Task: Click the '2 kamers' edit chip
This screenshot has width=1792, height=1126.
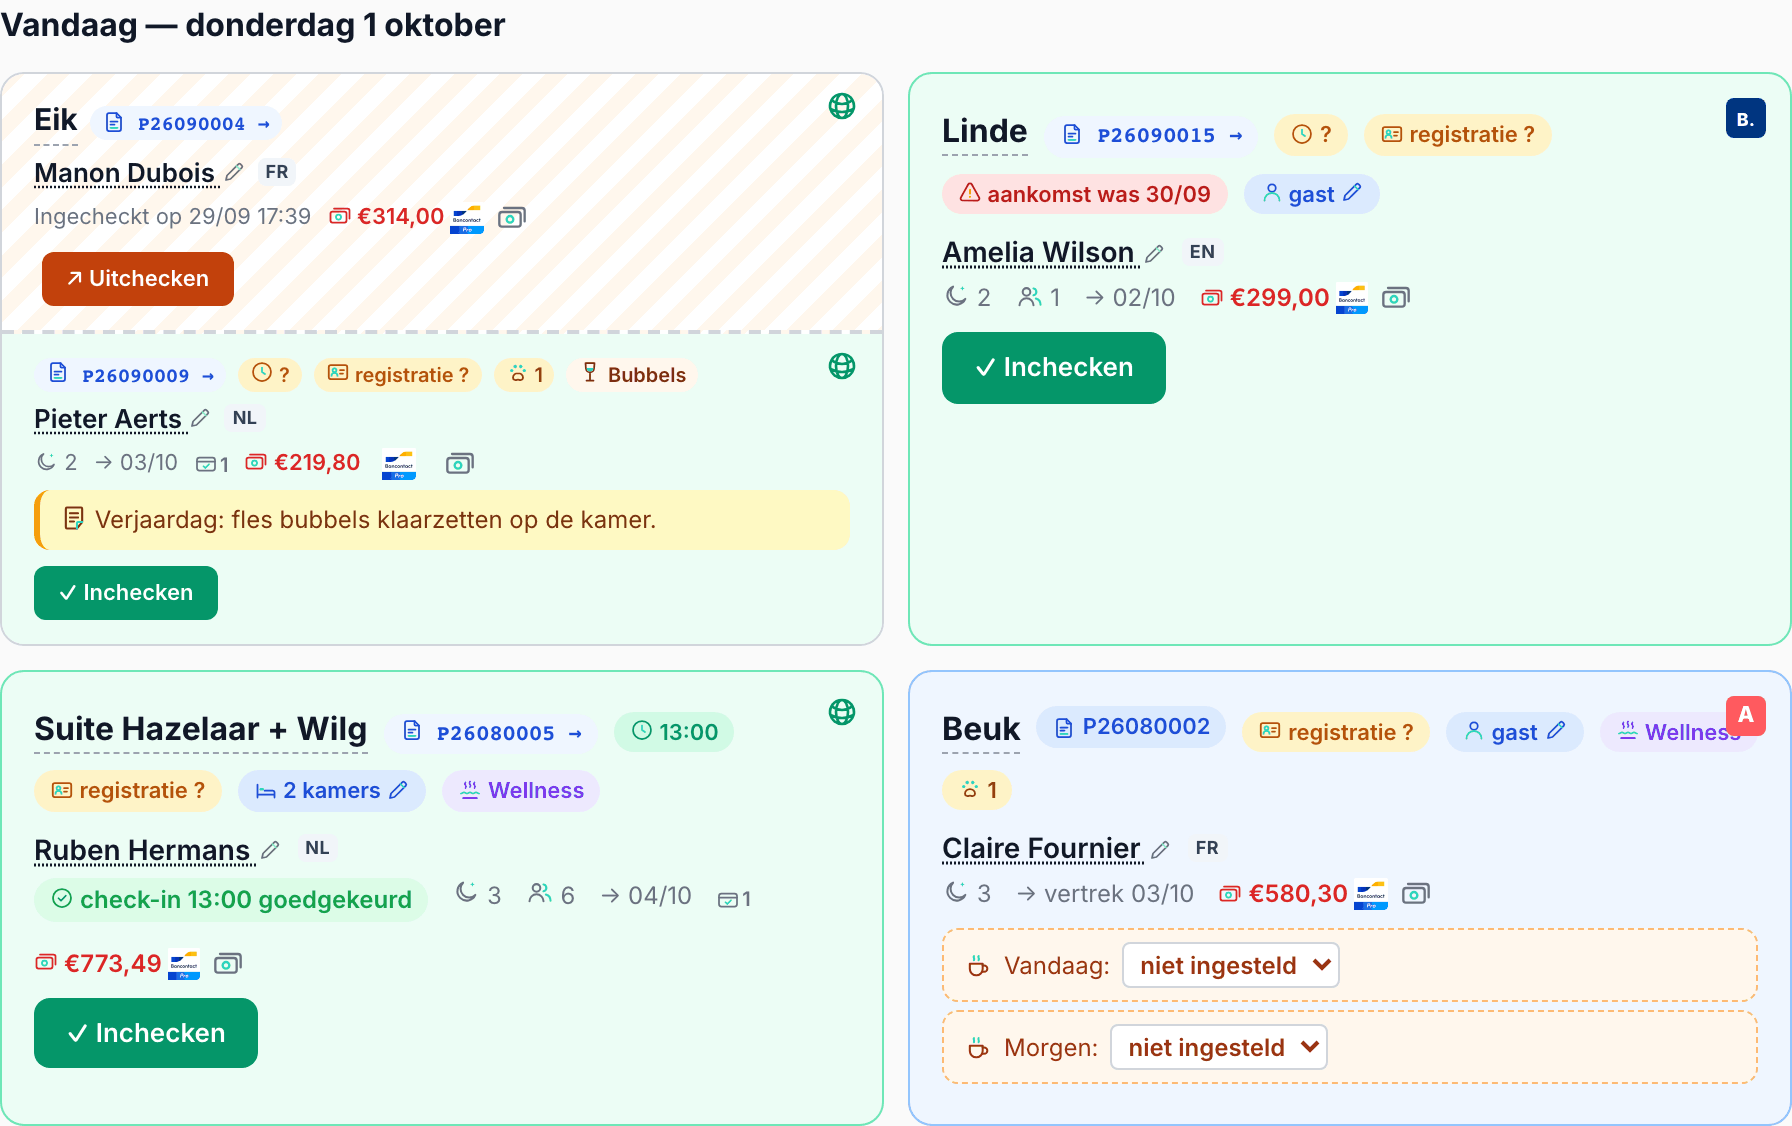Action: pos(332,791)
